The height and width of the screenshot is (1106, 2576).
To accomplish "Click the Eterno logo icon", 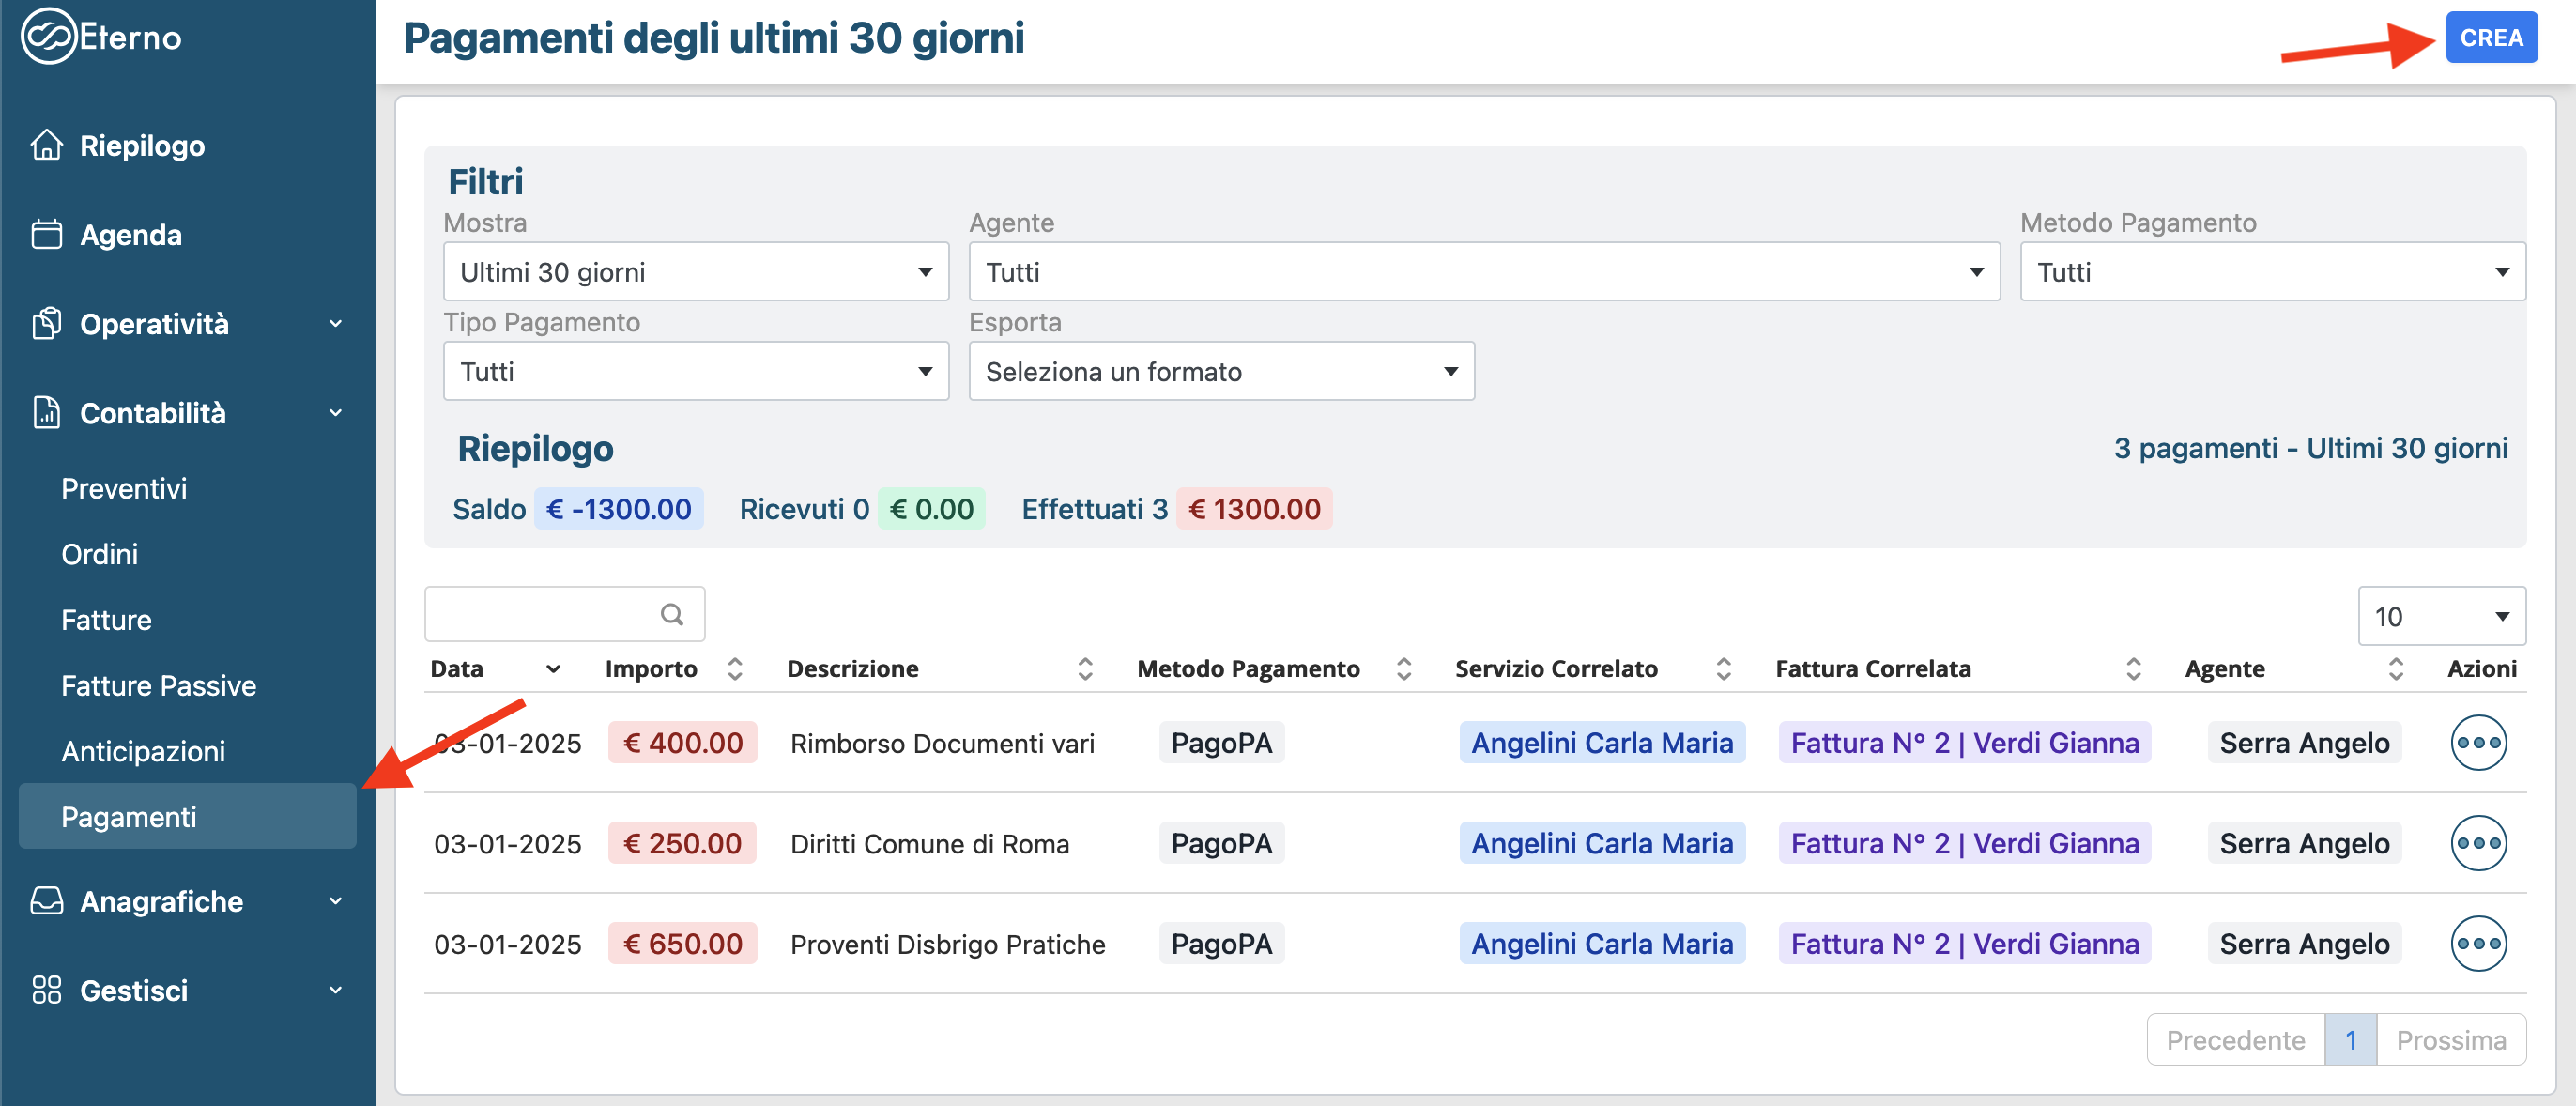I will [48, 37].
